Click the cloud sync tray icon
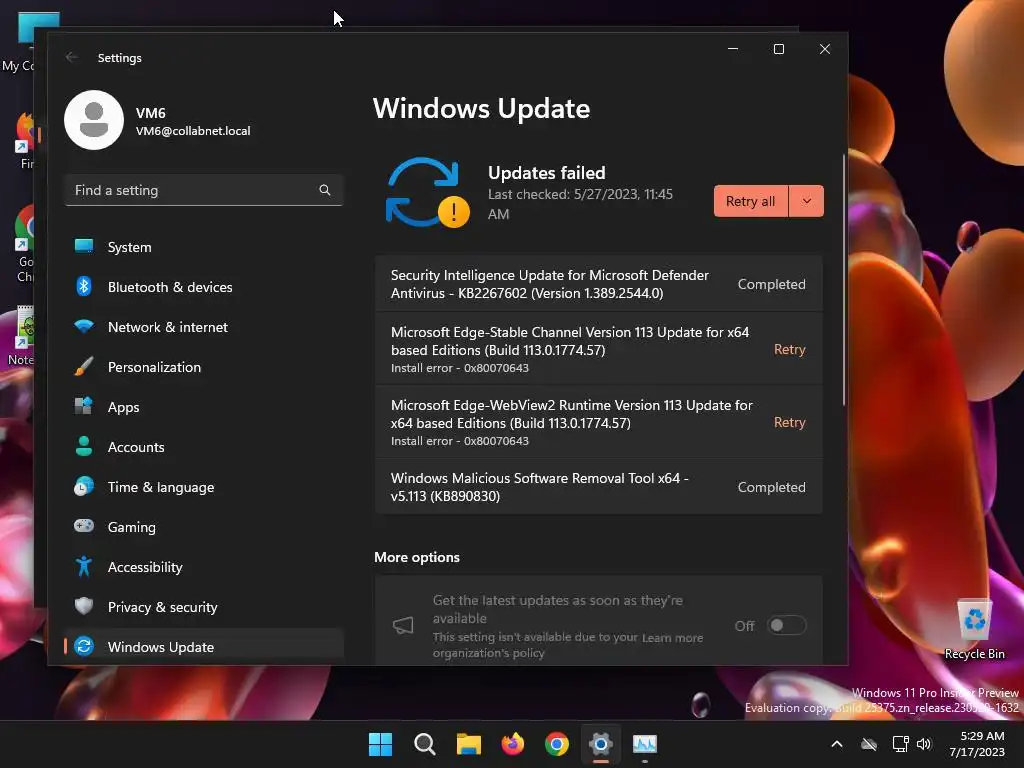The height and width of the screenshot is (768, 1024). tap(869, 744)
